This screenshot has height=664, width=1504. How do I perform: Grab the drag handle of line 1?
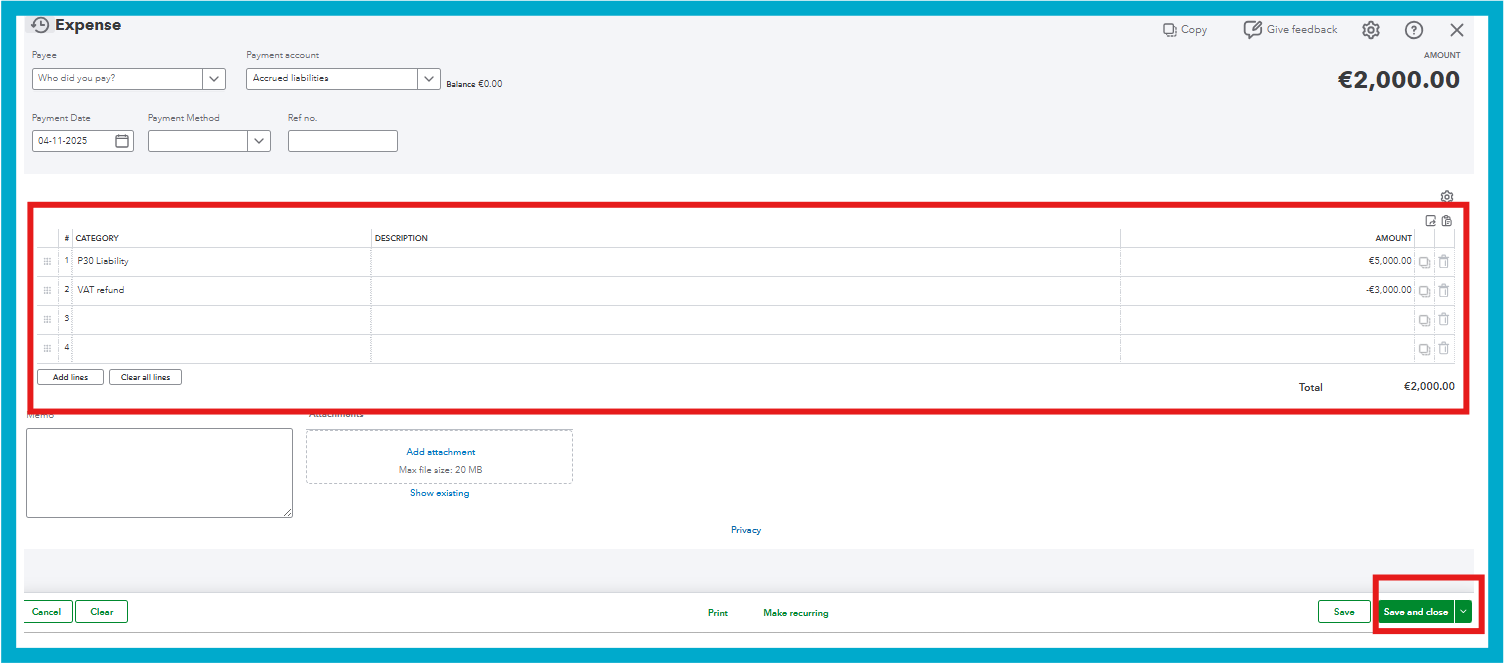[x=47, y=262]
